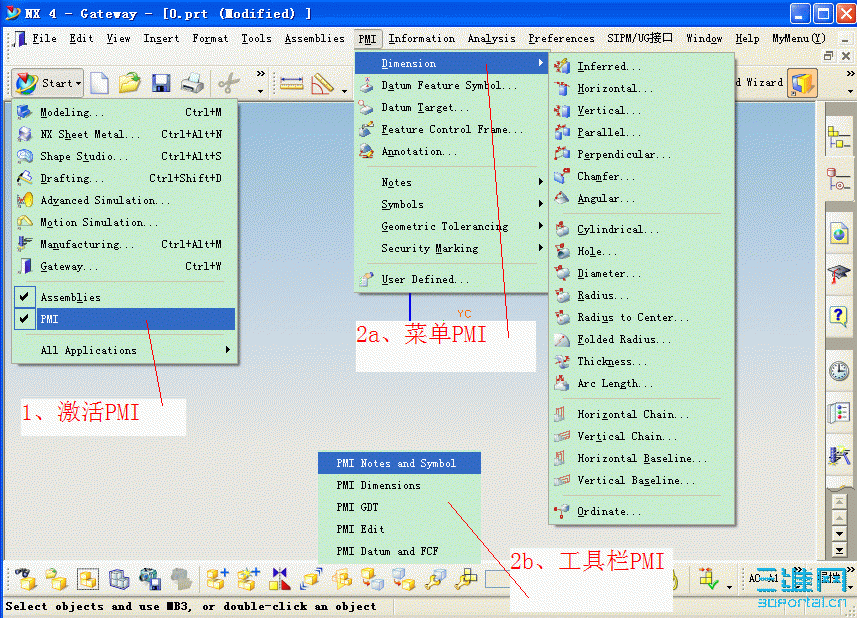Click the Angular dimension icon
857x618 pixels.
[562, 198]
